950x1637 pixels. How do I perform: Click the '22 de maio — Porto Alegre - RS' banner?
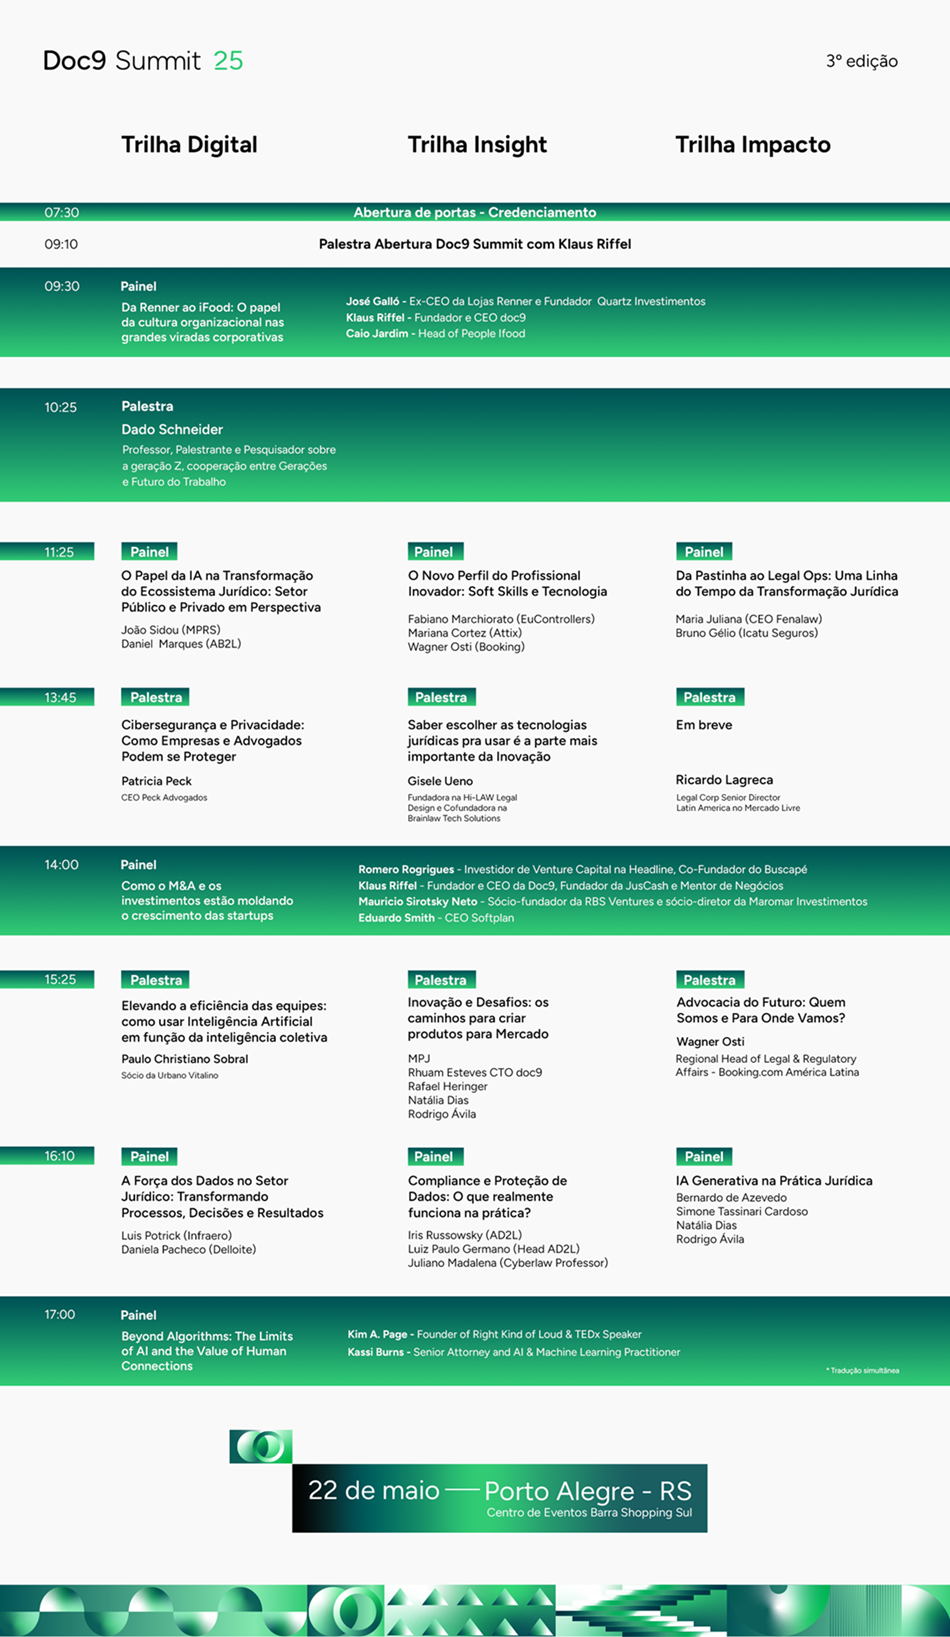(500, 1498)
